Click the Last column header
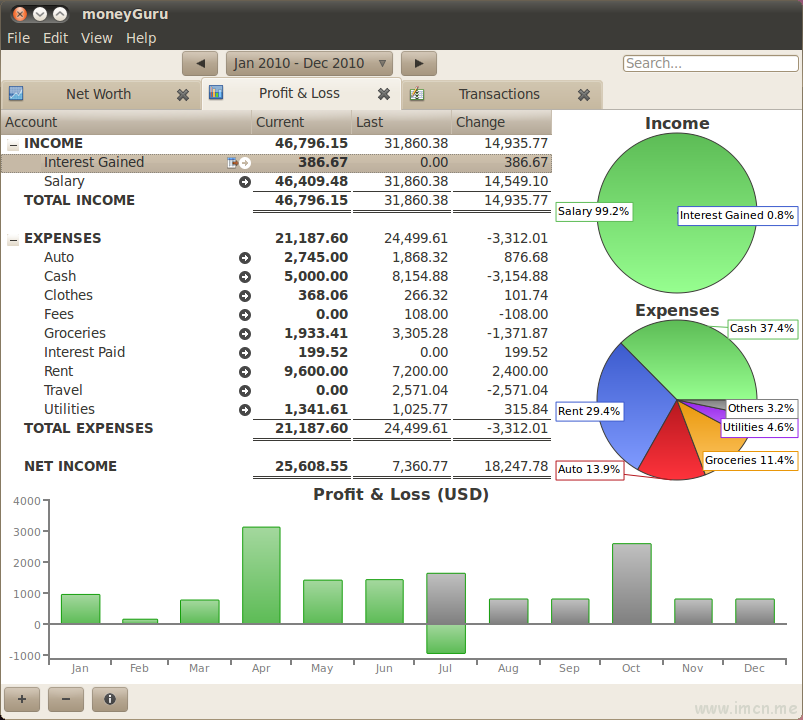This screenshot has width=803, height=720. point(401,122)
